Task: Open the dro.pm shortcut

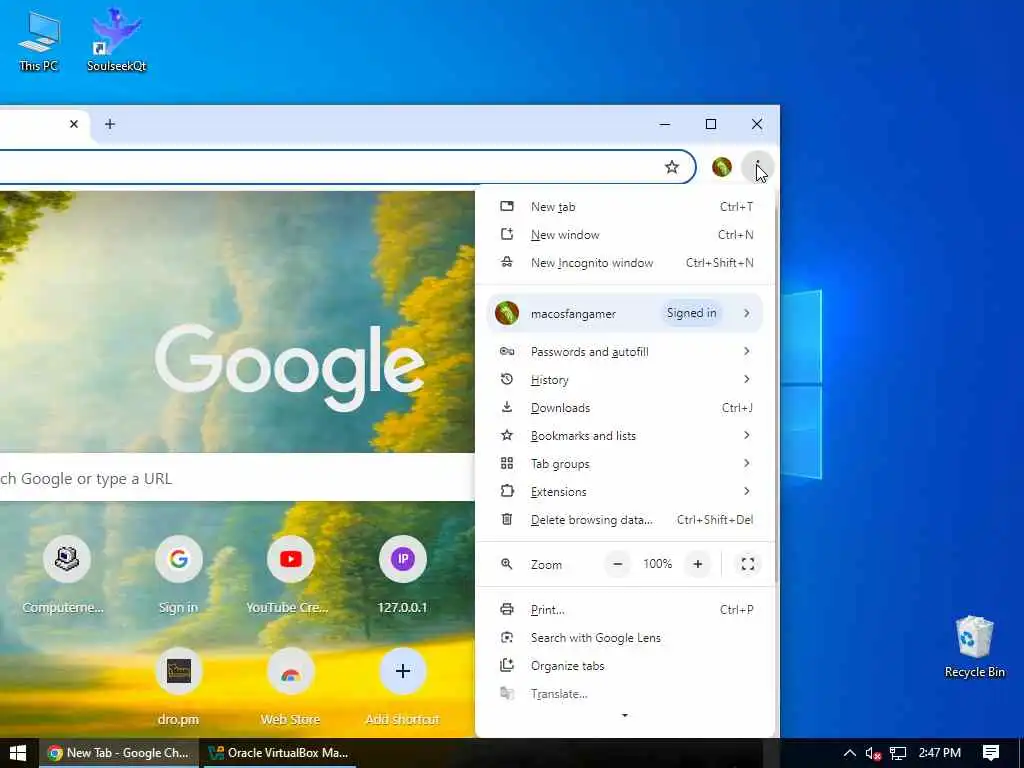Action: pos(178,687)
